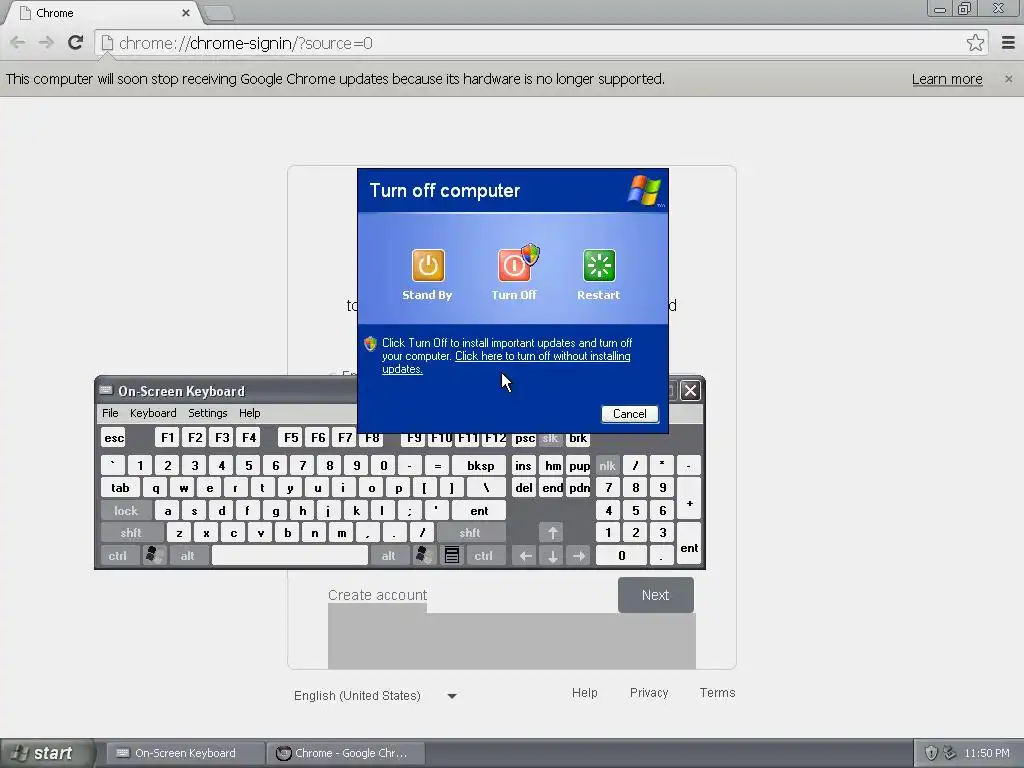Open the Learn more link in the infobar
The image size is (1024, 768).
(x=947, y=79)
